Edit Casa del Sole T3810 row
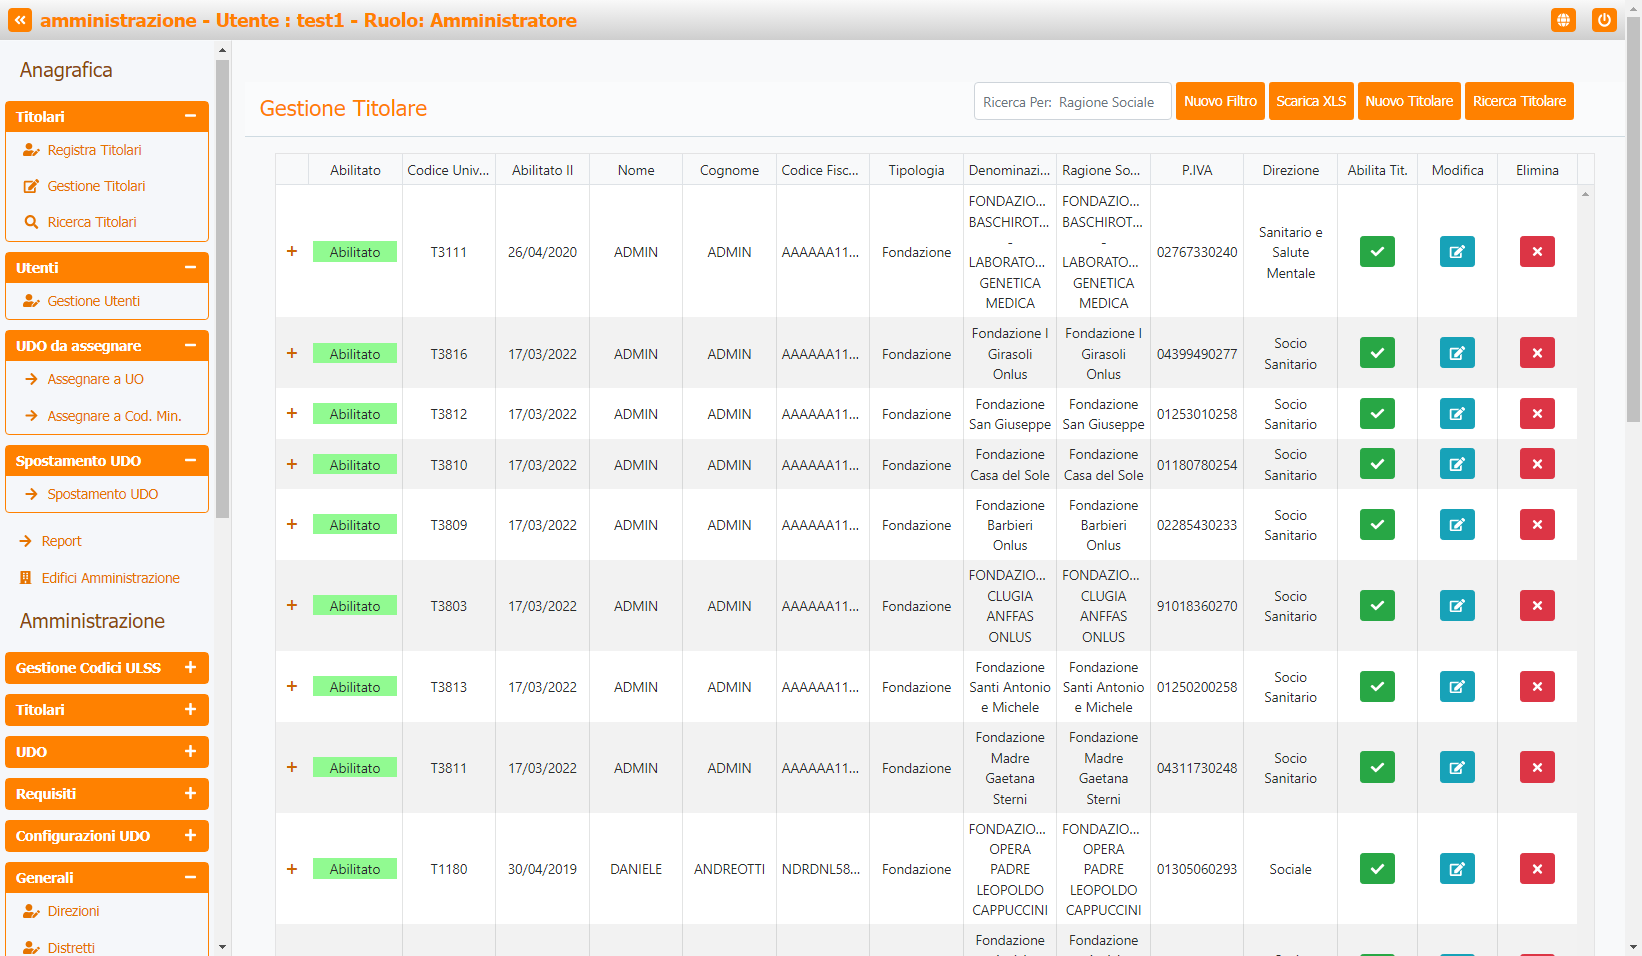1642x956 pixels. pyautogui.click(x=1457, y=464)
